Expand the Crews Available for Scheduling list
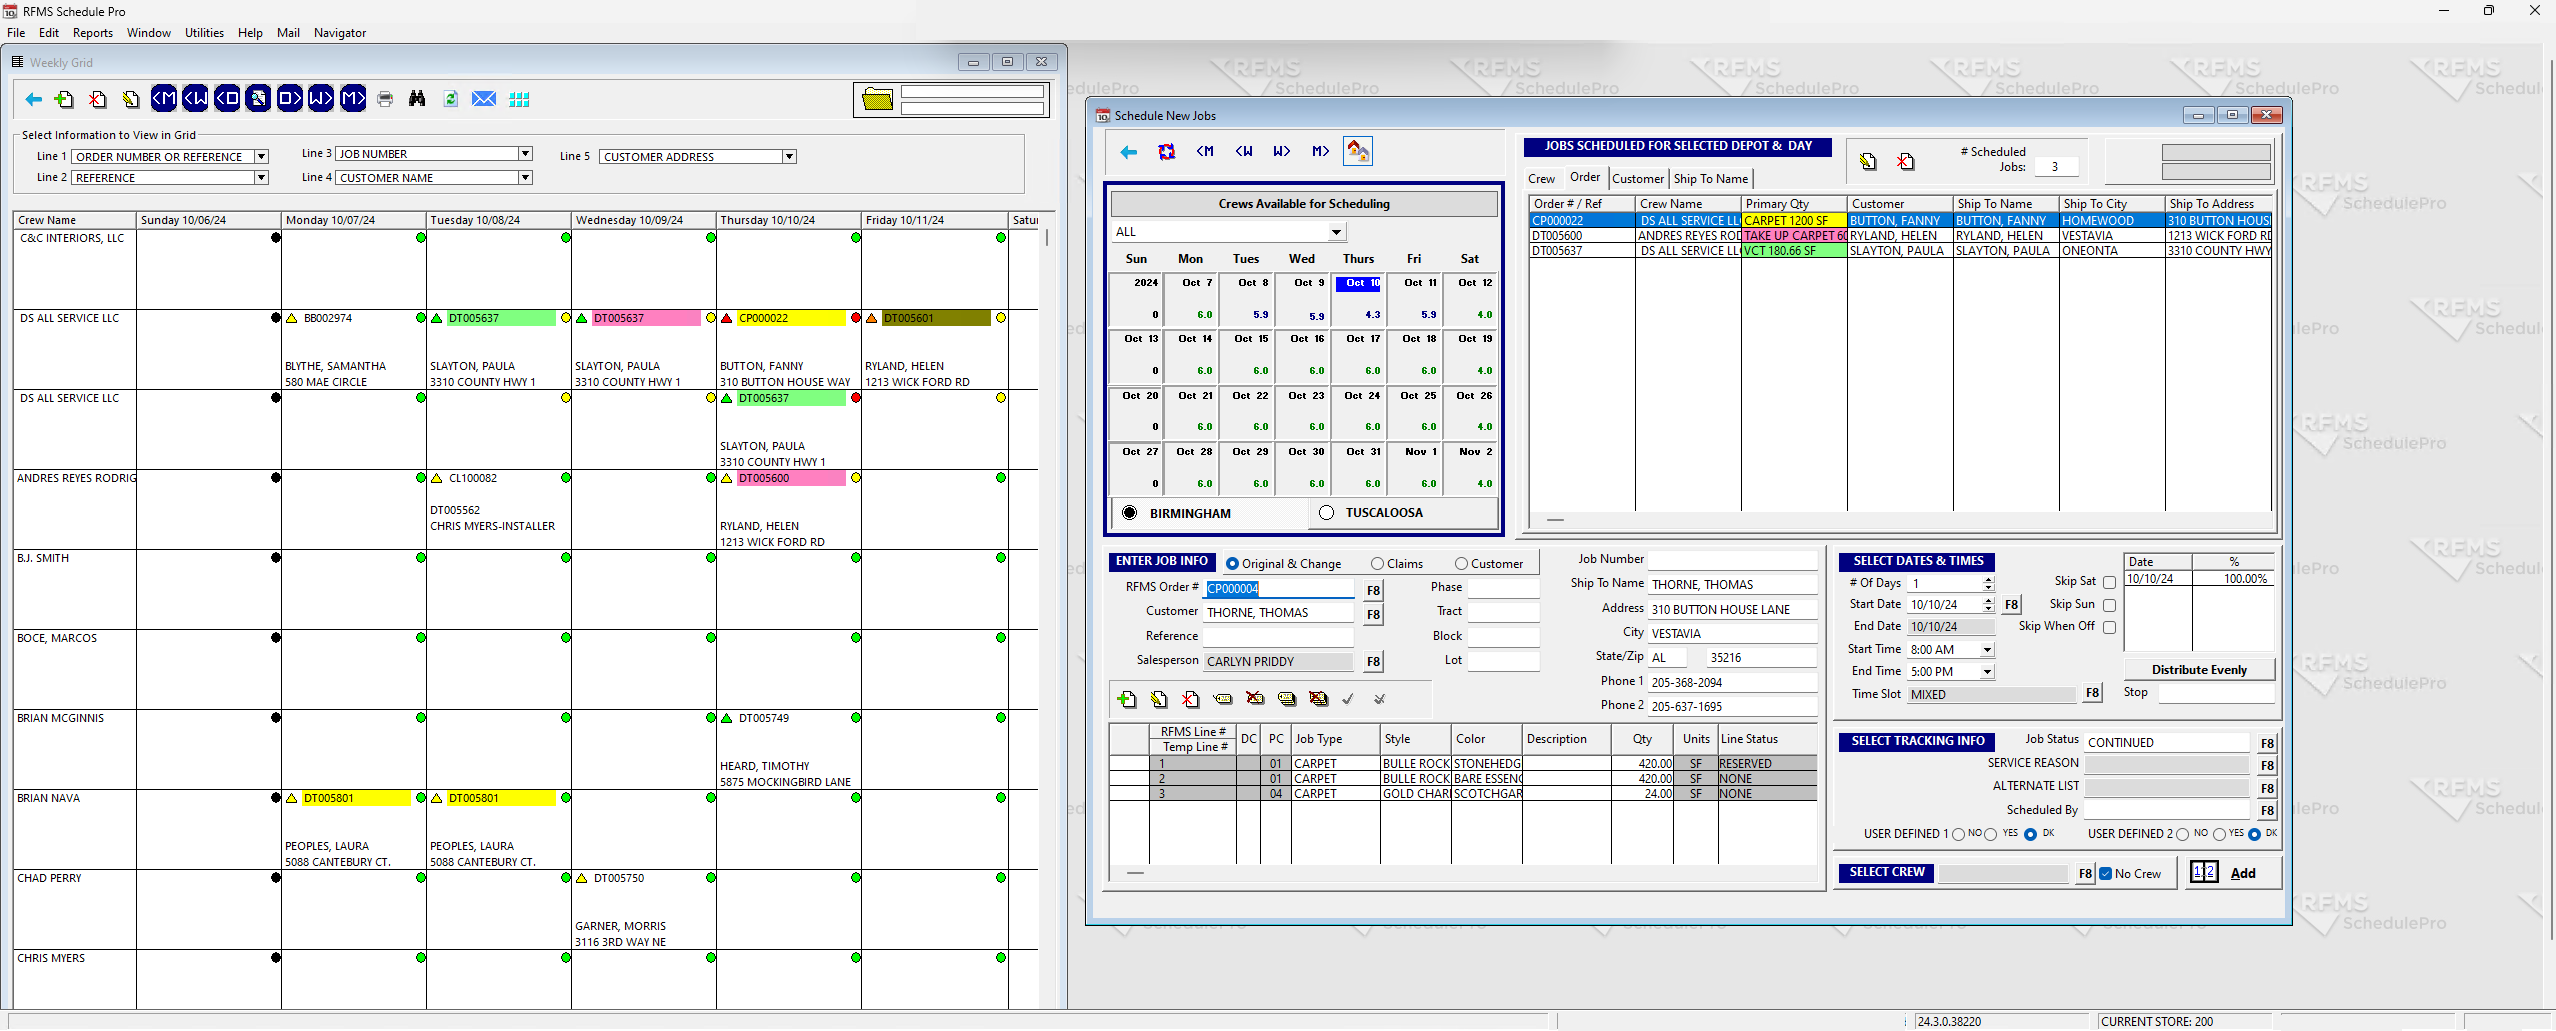This screenshot has width=2556, height=1031. click(x=1336, y=231)
